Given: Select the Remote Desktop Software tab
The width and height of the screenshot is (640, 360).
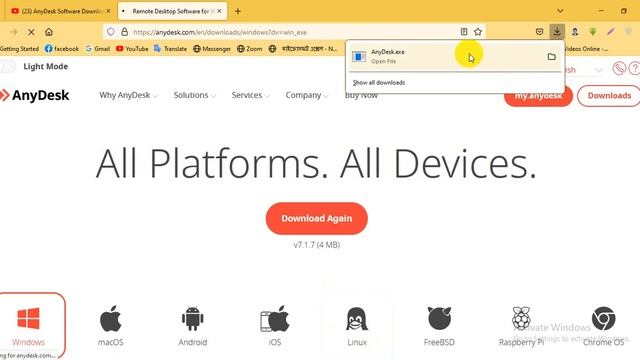Looking at the screenshot, I should click(171, 11).
